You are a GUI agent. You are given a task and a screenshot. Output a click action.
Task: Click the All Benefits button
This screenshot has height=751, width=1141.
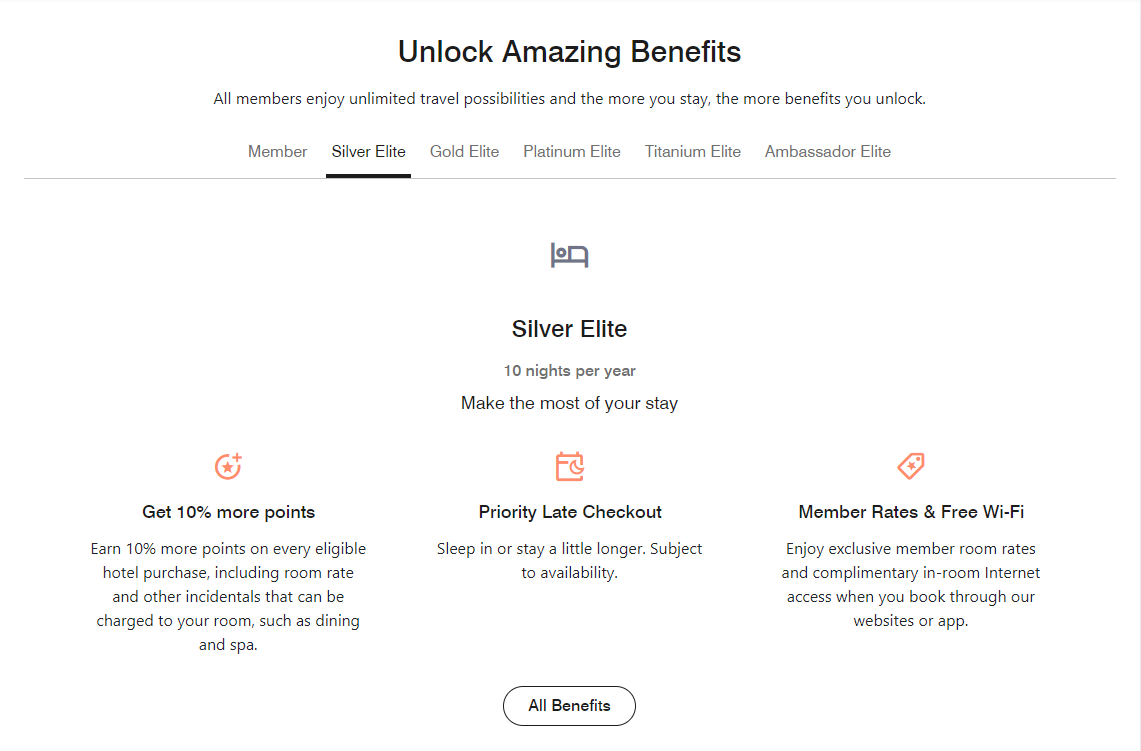coord(569,705)
